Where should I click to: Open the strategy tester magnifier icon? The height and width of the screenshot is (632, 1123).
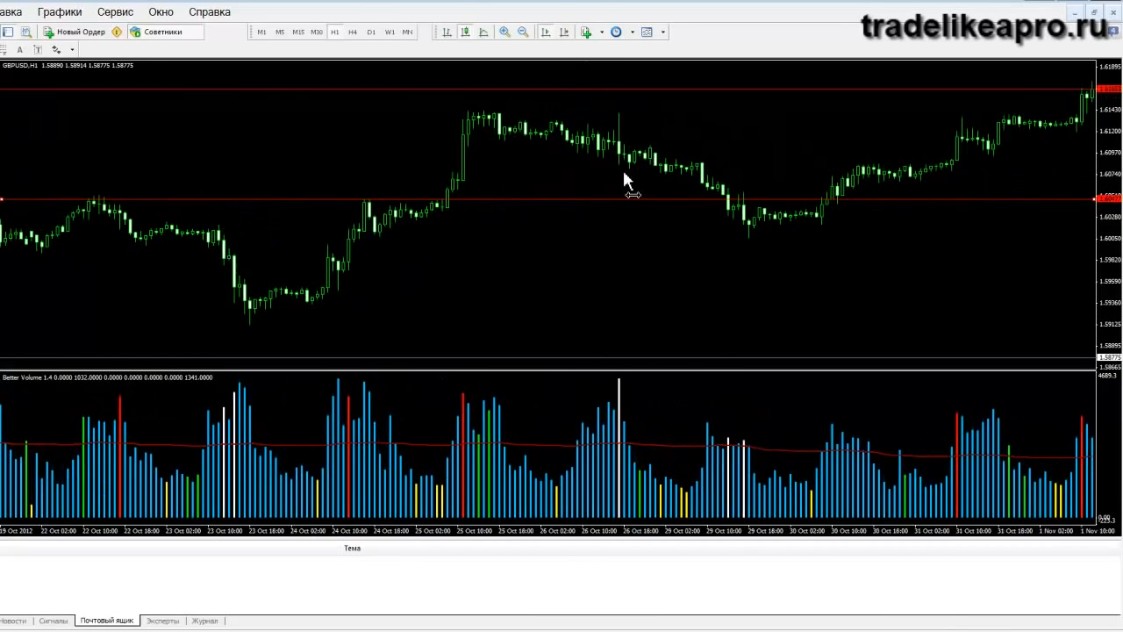coord(26,32)
